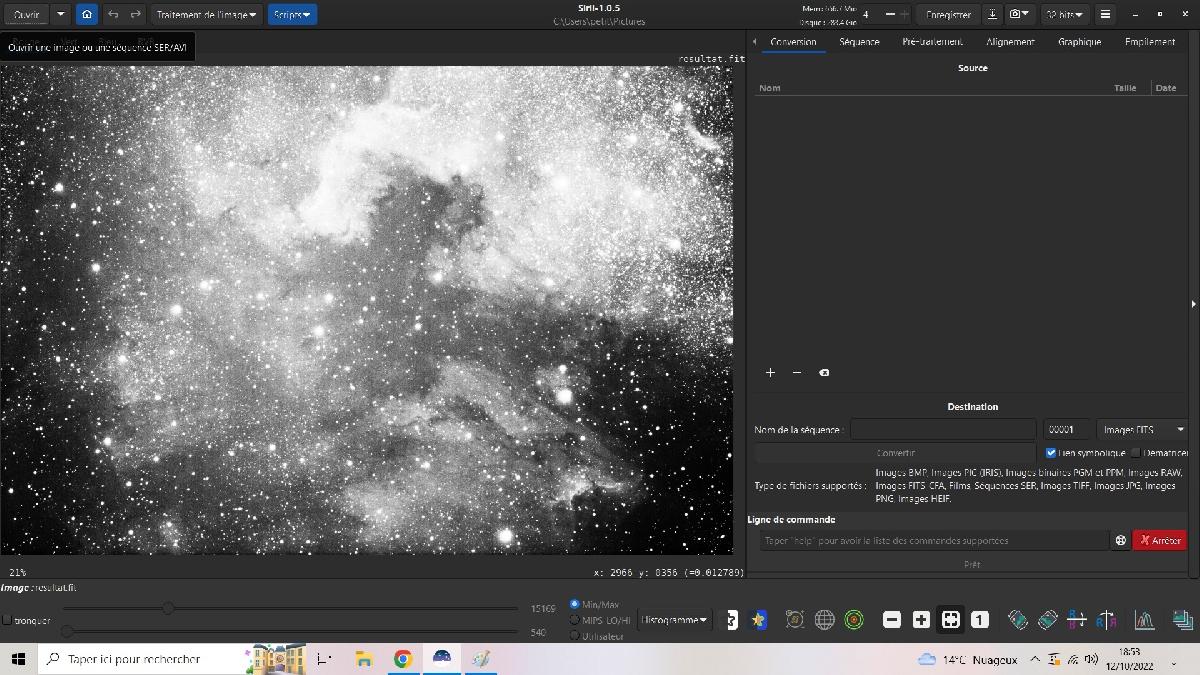Open the 32 bits depth dropdown
This screenshot has height=675, width=1200.
(1062, 14)
